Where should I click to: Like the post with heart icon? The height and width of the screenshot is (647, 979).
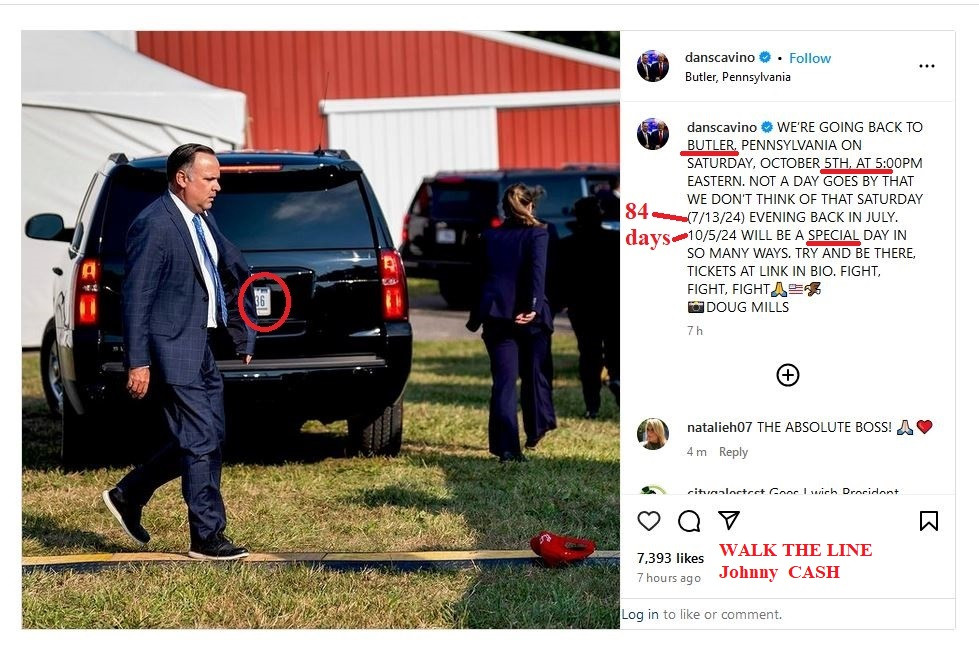pos(649,521)
